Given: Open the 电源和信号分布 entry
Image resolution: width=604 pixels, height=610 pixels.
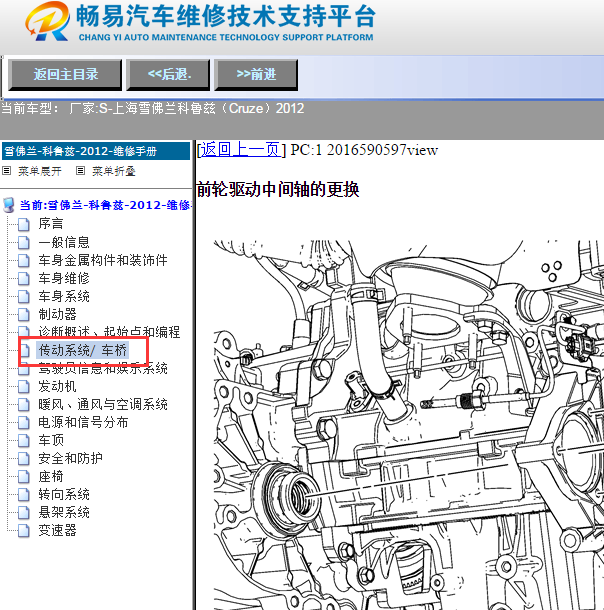Looking at the screenshot, I should [x=83, y=422].
